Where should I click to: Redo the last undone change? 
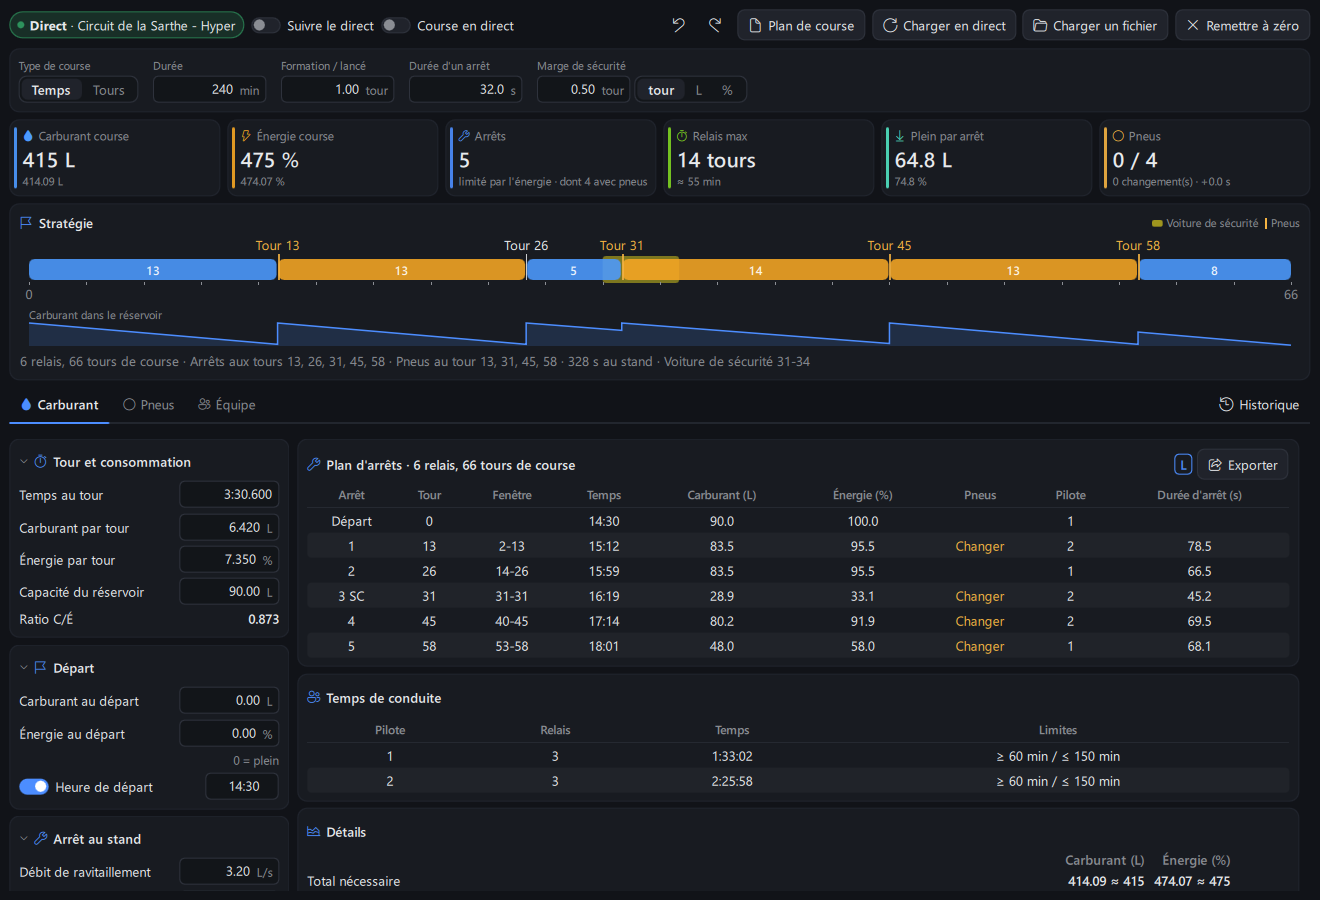[715, 25]
